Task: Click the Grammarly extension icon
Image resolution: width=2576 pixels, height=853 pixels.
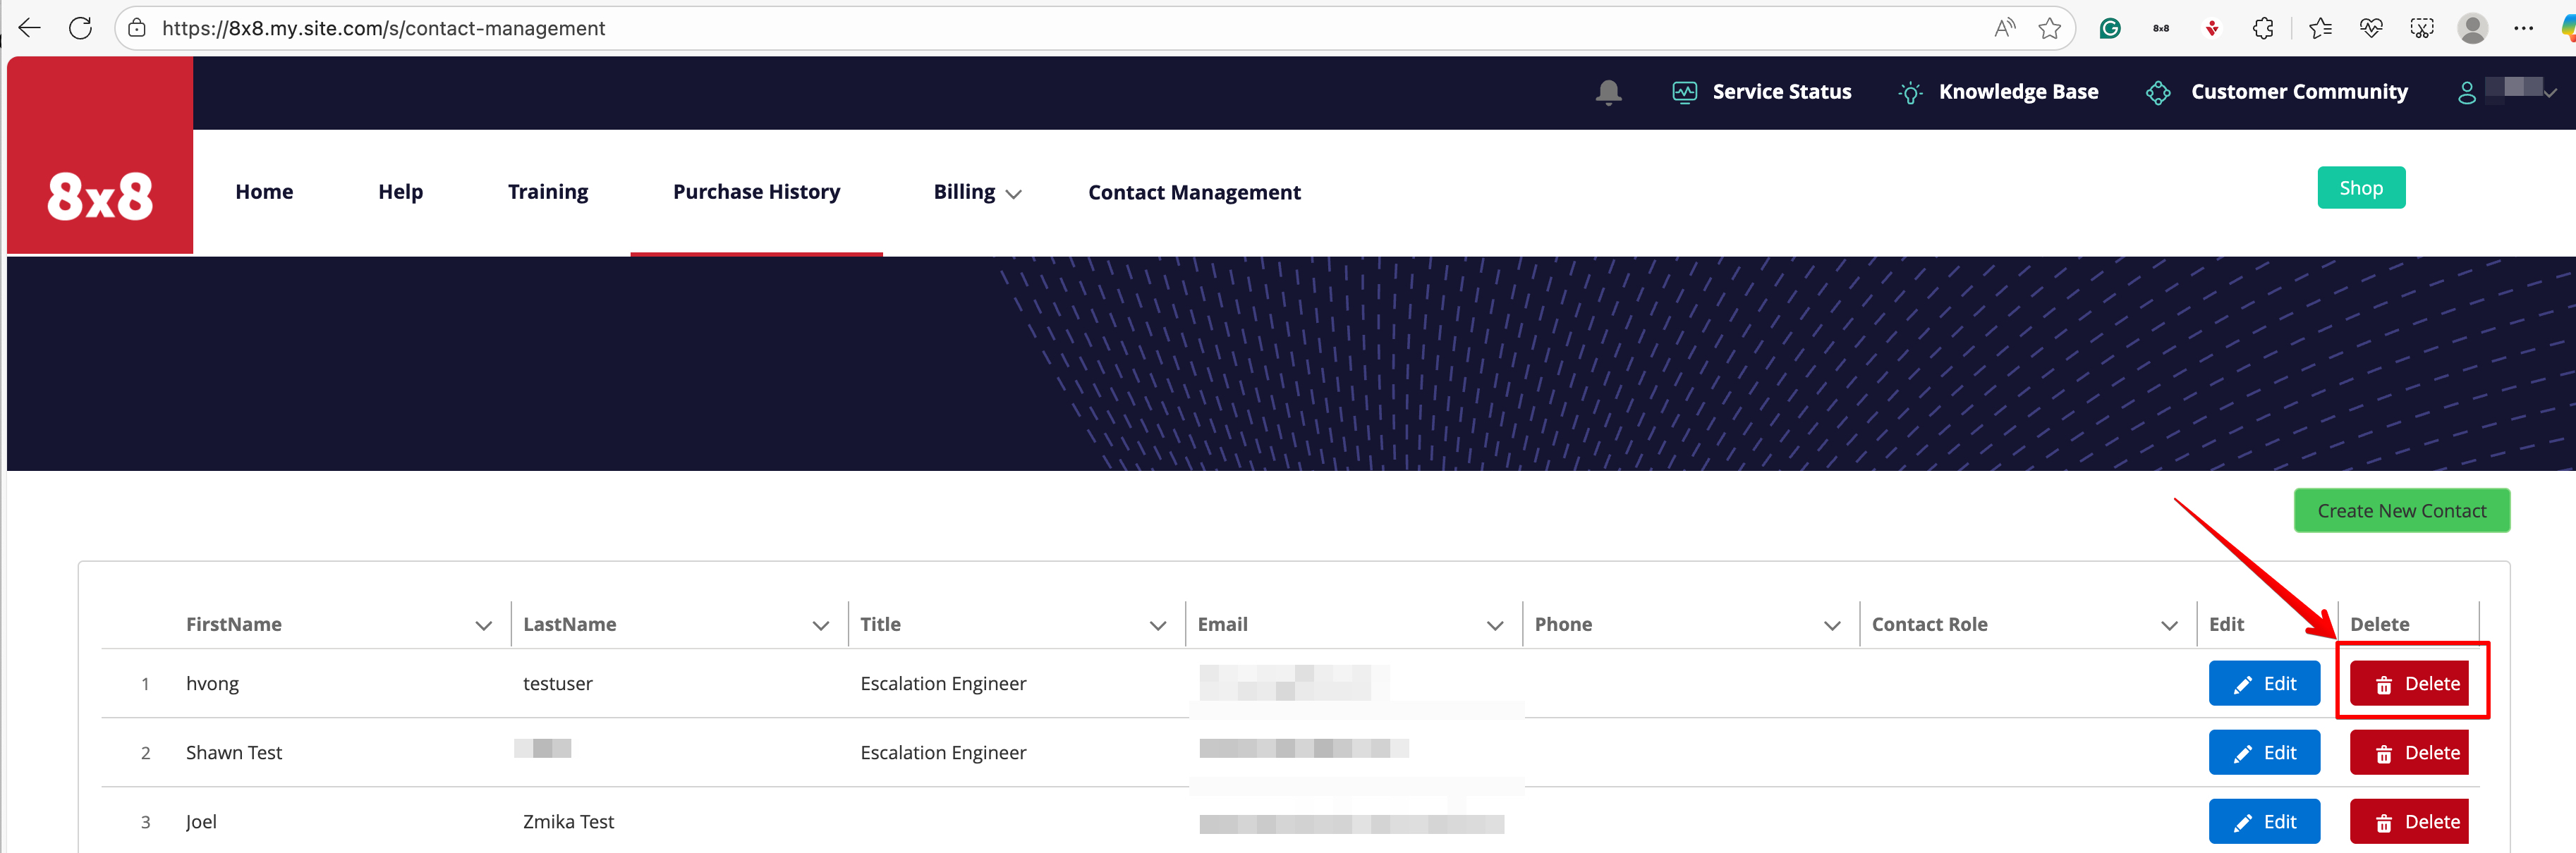Action: point(2110,28)
